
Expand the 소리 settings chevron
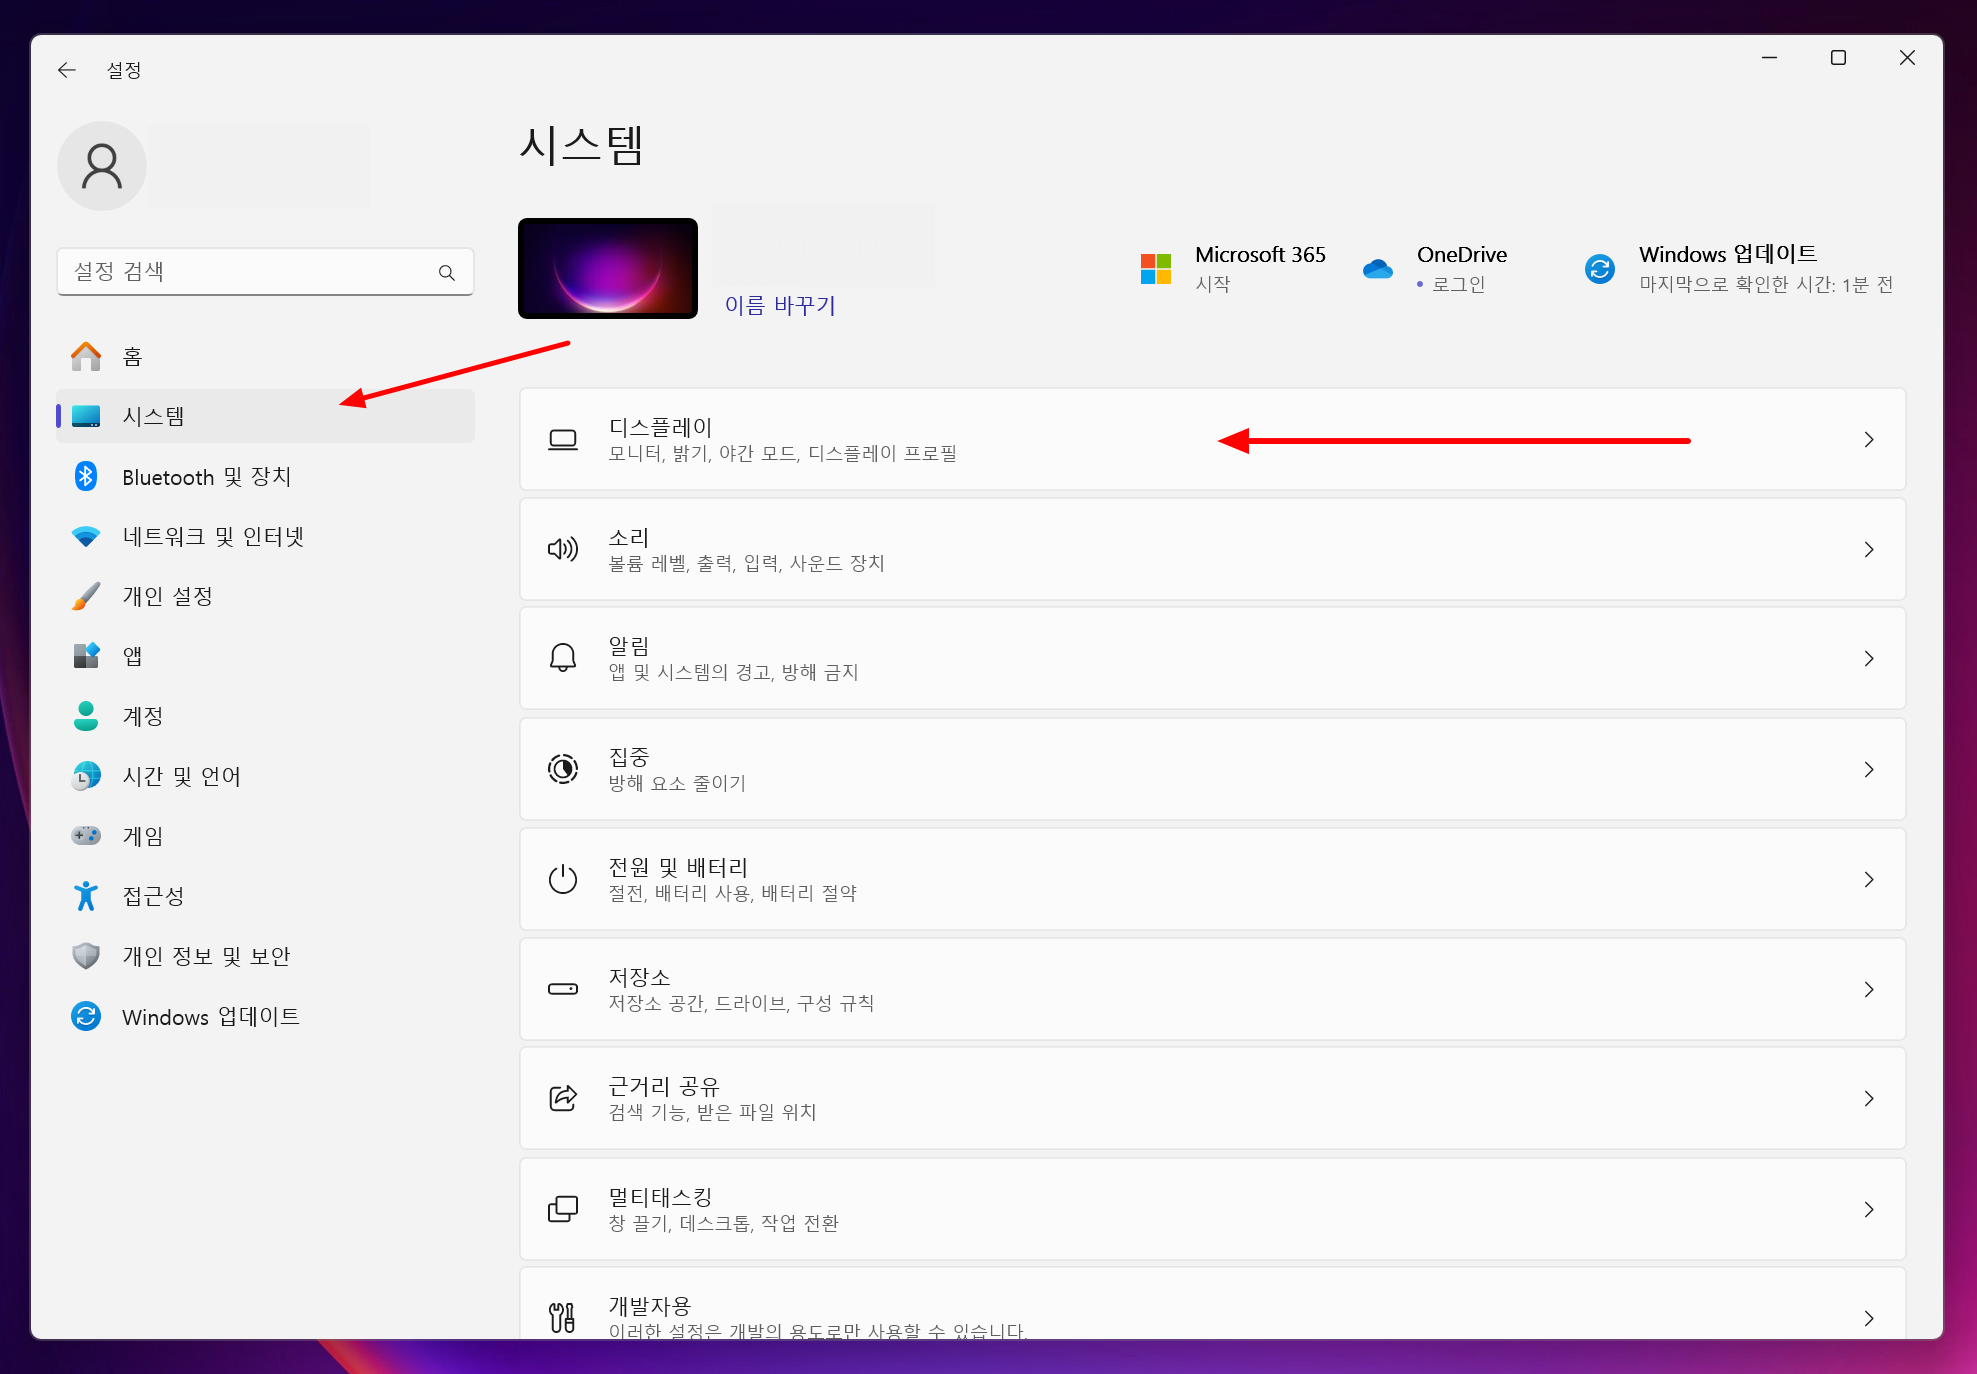click(x=1868, y=550)
